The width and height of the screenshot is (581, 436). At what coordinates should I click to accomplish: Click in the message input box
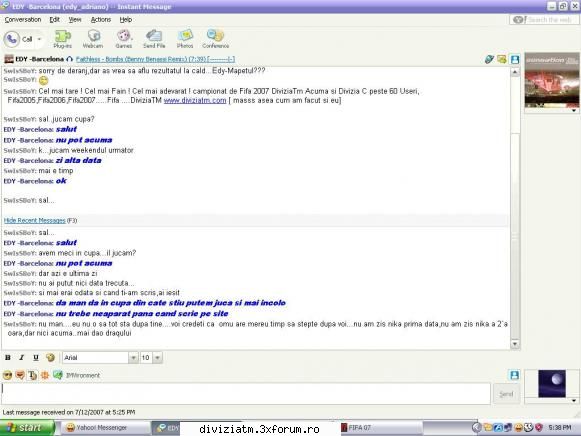coord(246,394)
